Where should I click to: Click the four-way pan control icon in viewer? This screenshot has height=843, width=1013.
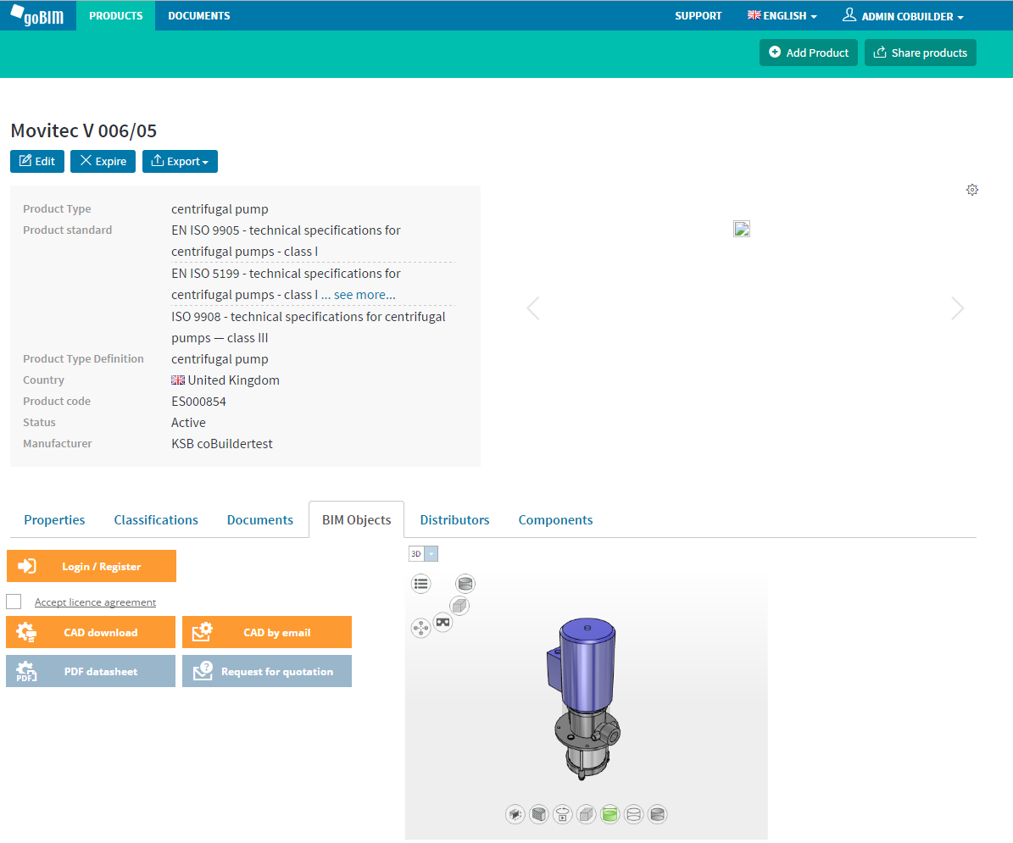(420, 628)
